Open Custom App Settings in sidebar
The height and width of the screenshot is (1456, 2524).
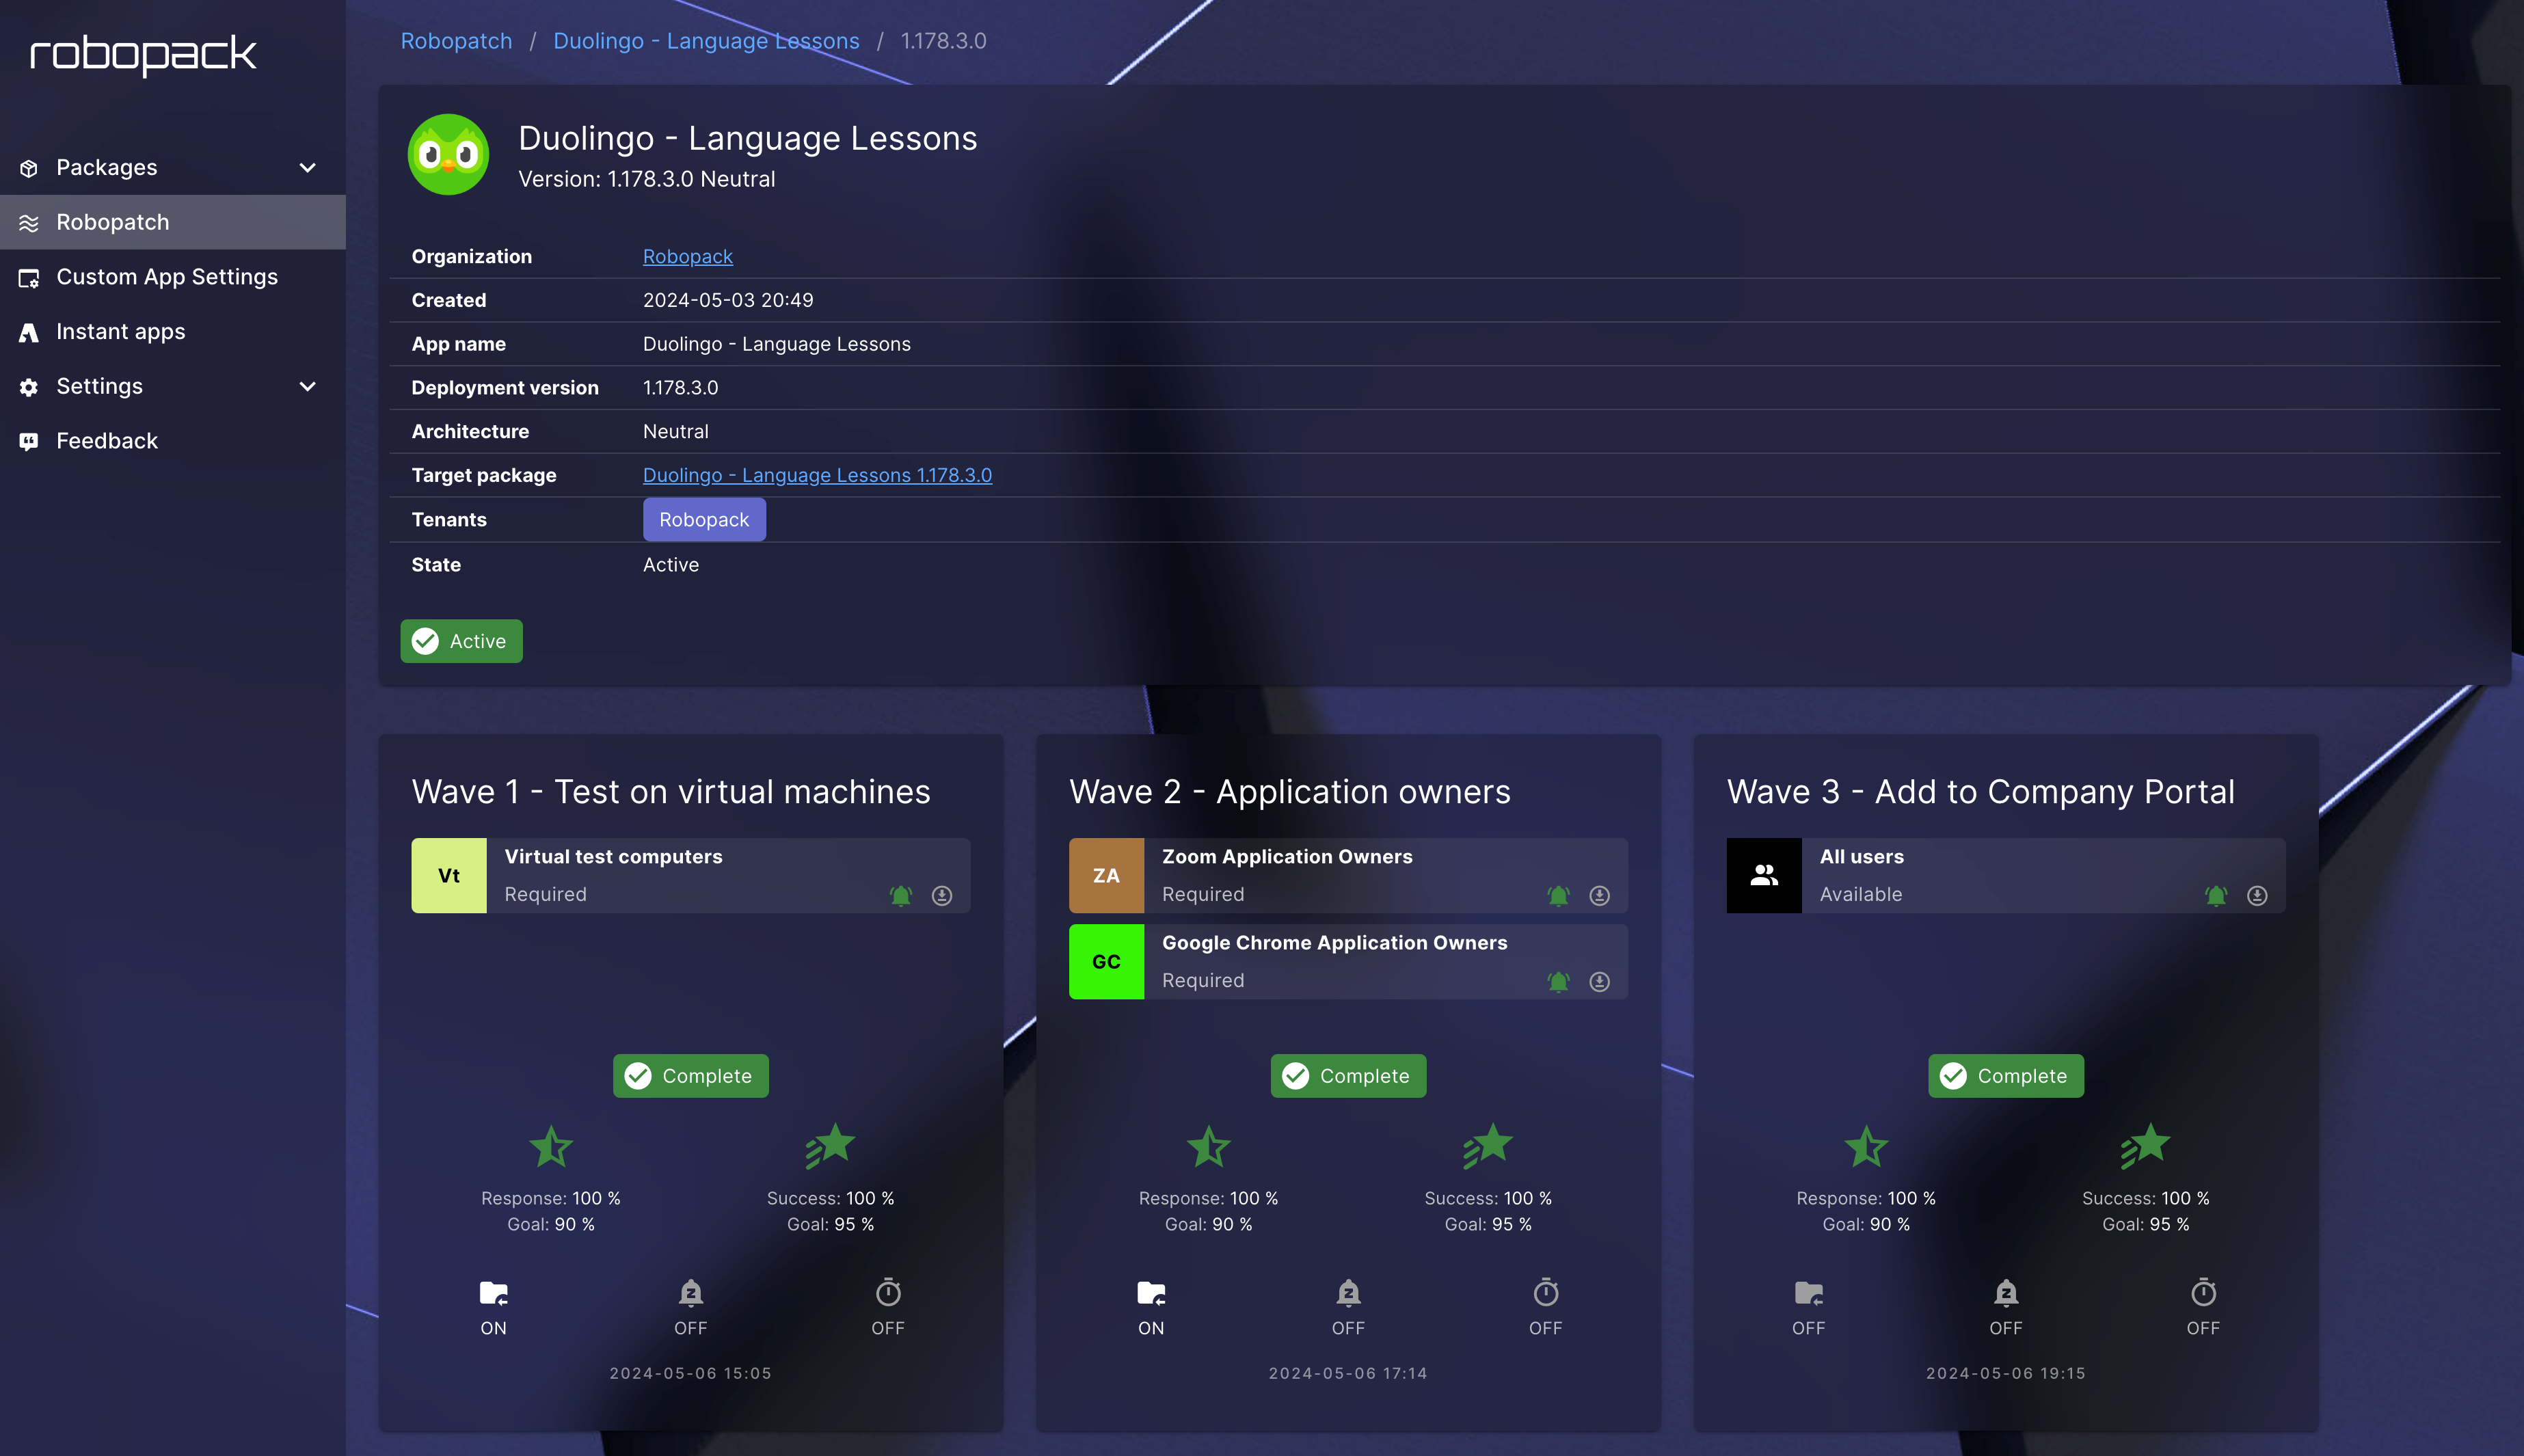click(166, 277)
